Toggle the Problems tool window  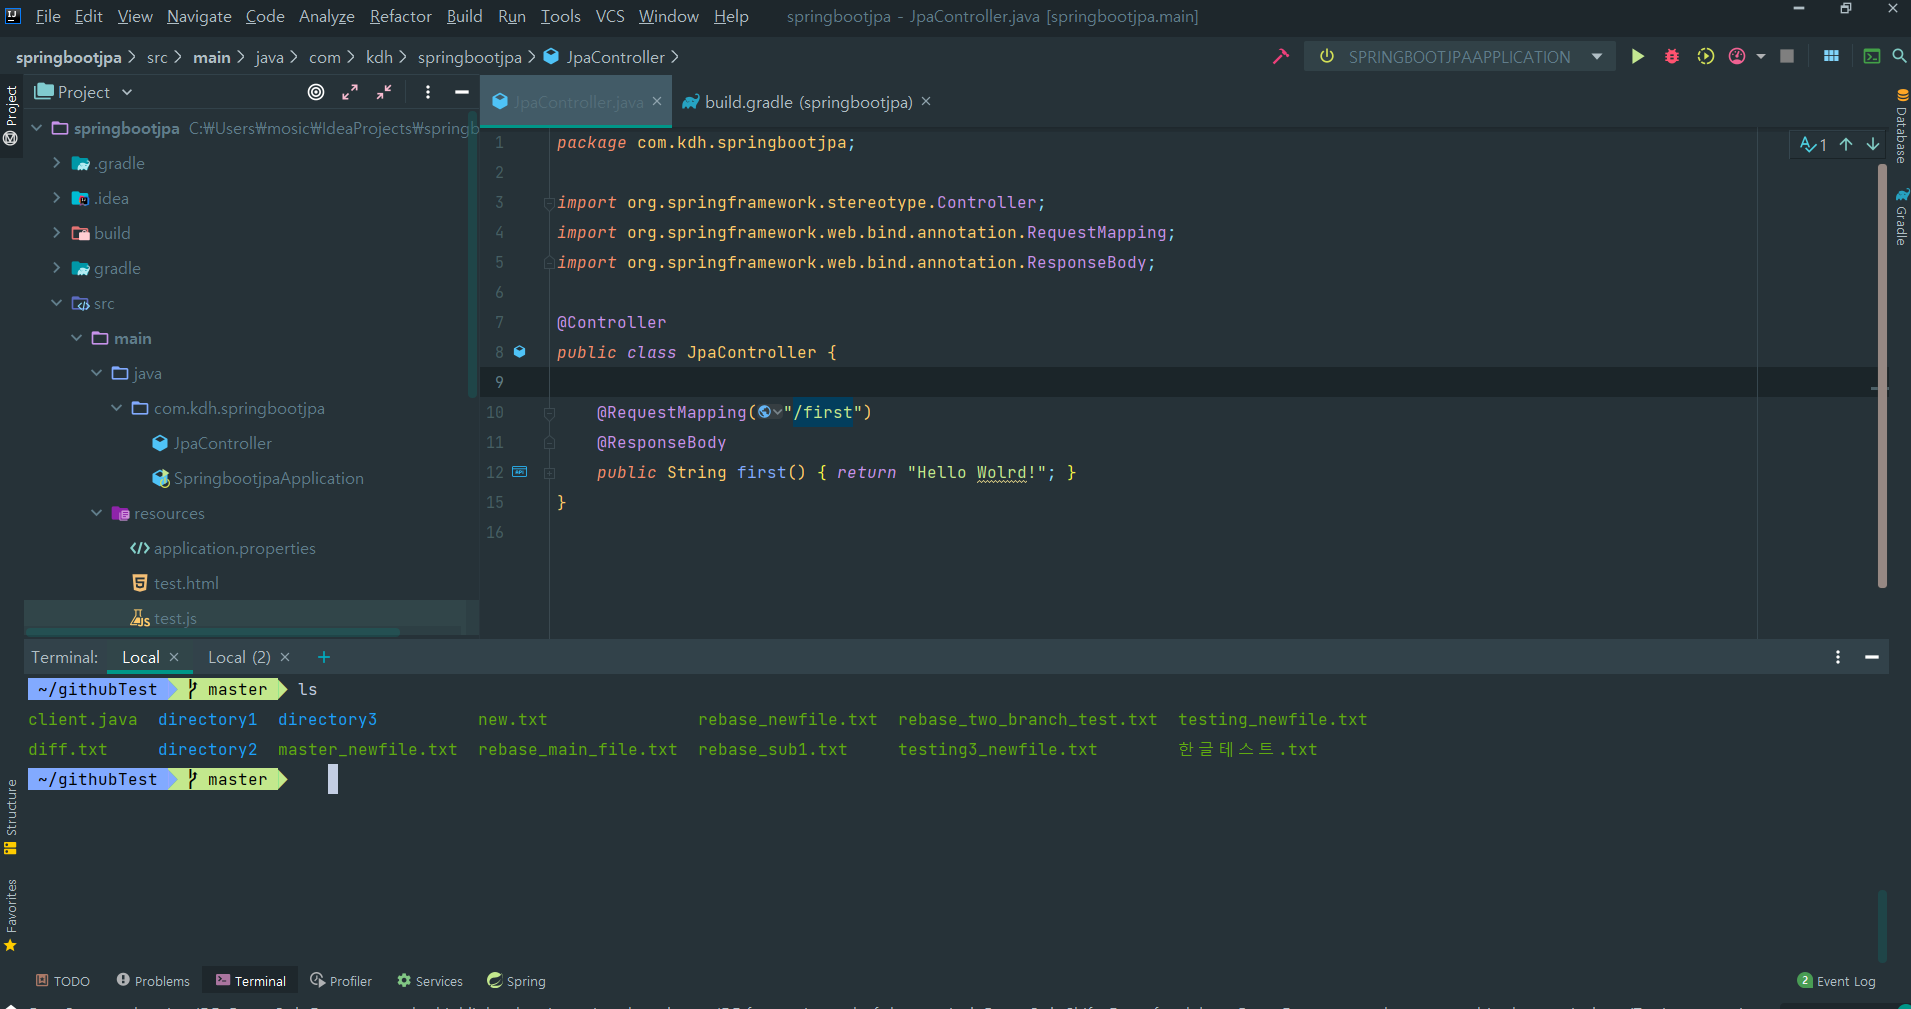coord(153,981)
